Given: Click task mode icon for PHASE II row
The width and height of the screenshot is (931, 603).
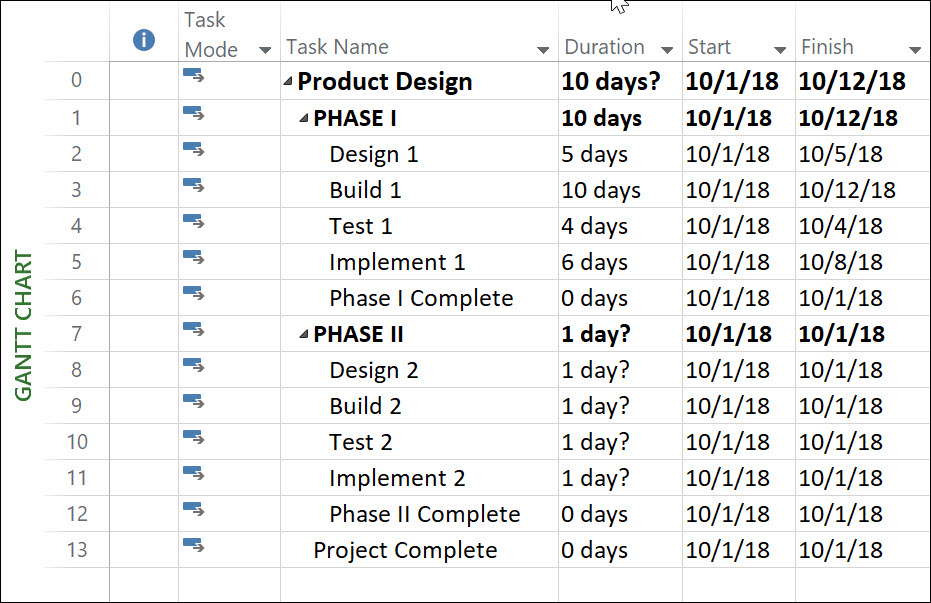Looking at the screenshot, I should (x=194, y=329).
